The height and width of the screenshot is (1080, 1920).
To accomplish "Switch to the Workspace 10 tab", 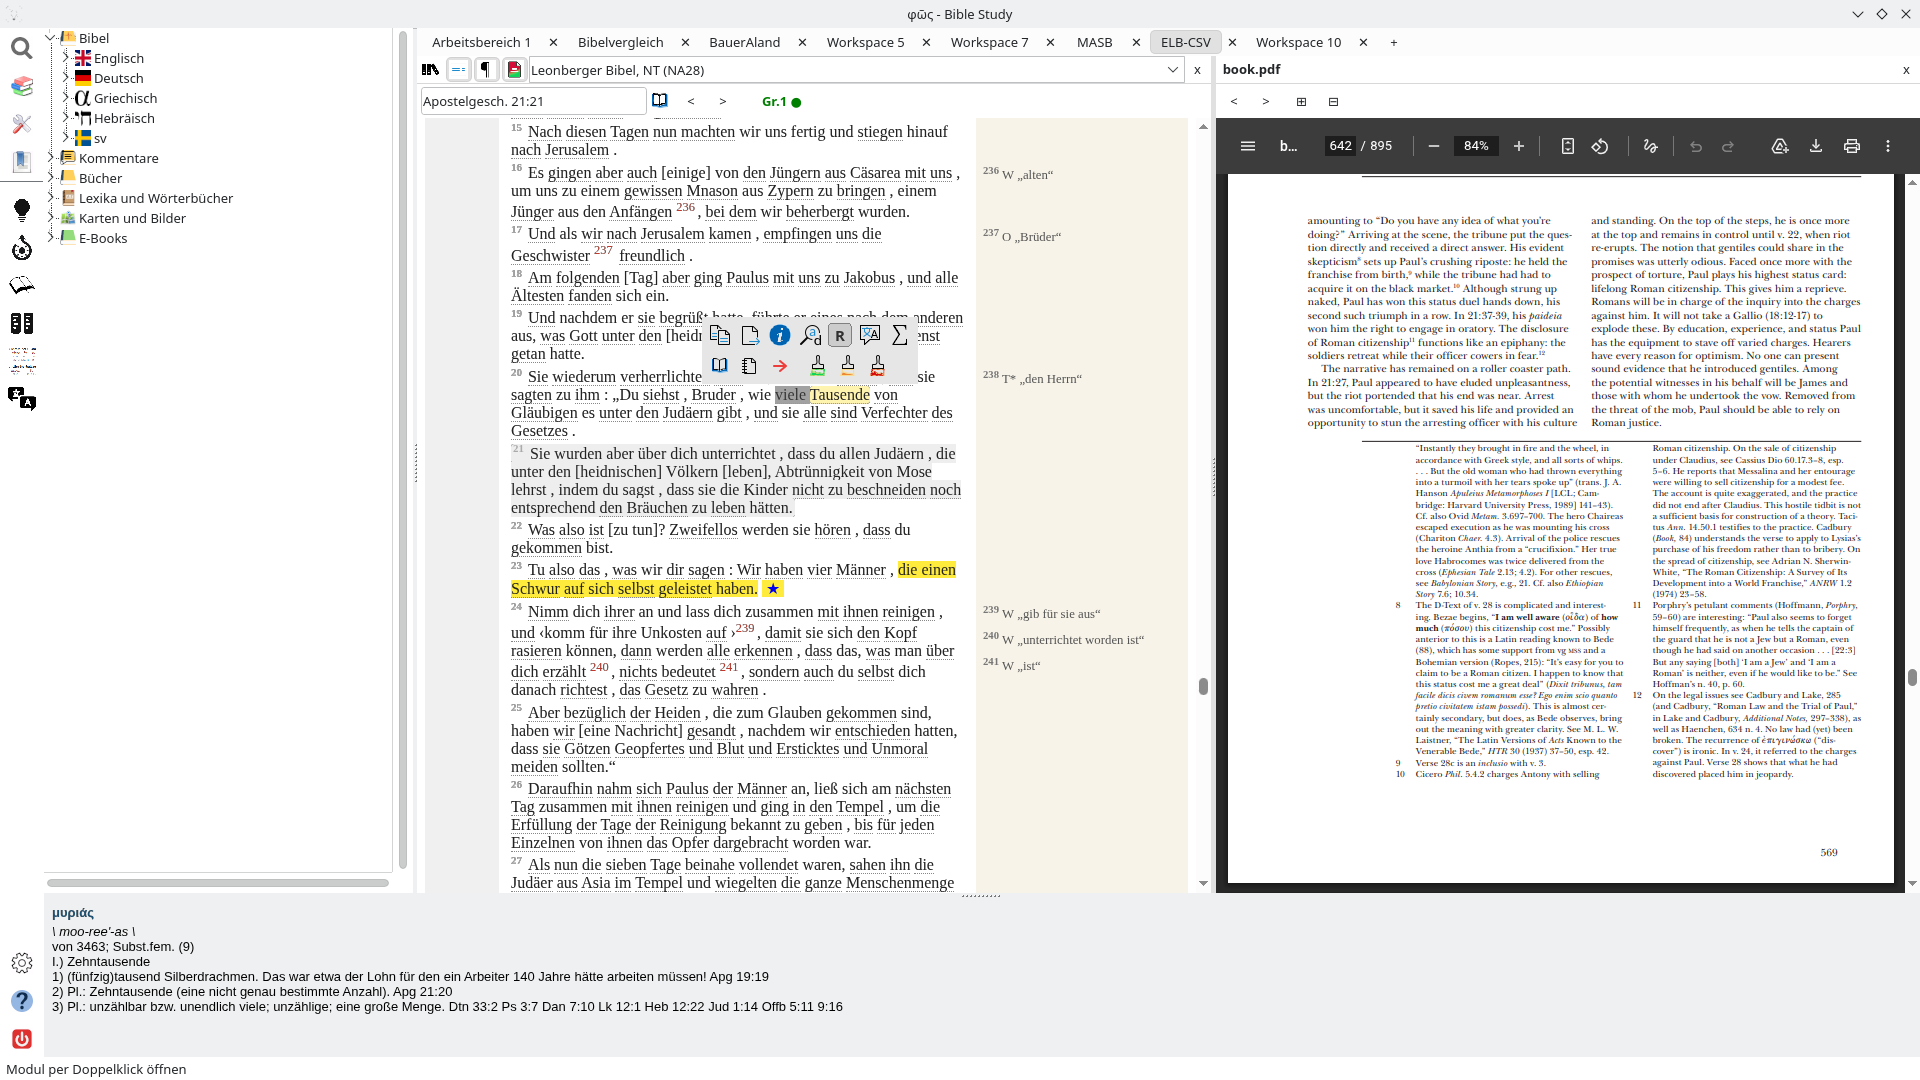I will (x=1298, y=42).
